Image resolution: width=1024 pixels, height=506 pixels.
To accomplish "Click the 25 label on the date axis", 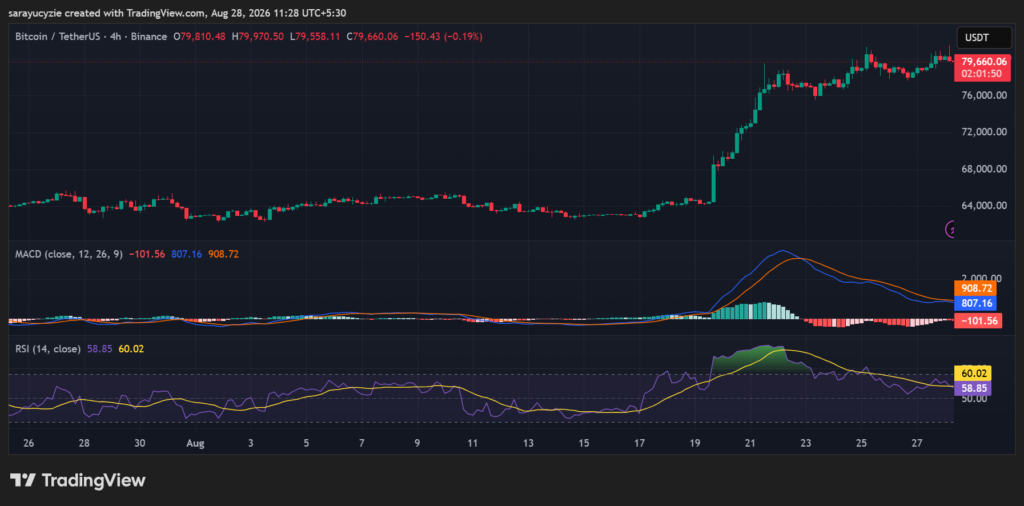I will pos(861,443).
